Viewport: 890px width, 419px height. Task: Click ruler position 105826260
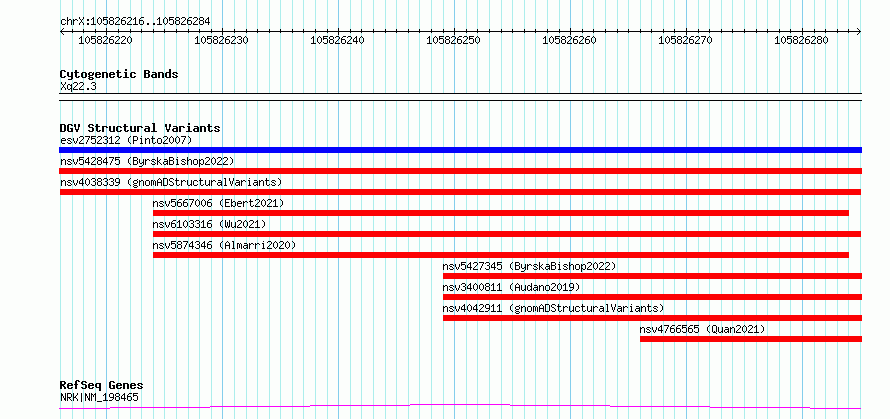click(570, 40)
